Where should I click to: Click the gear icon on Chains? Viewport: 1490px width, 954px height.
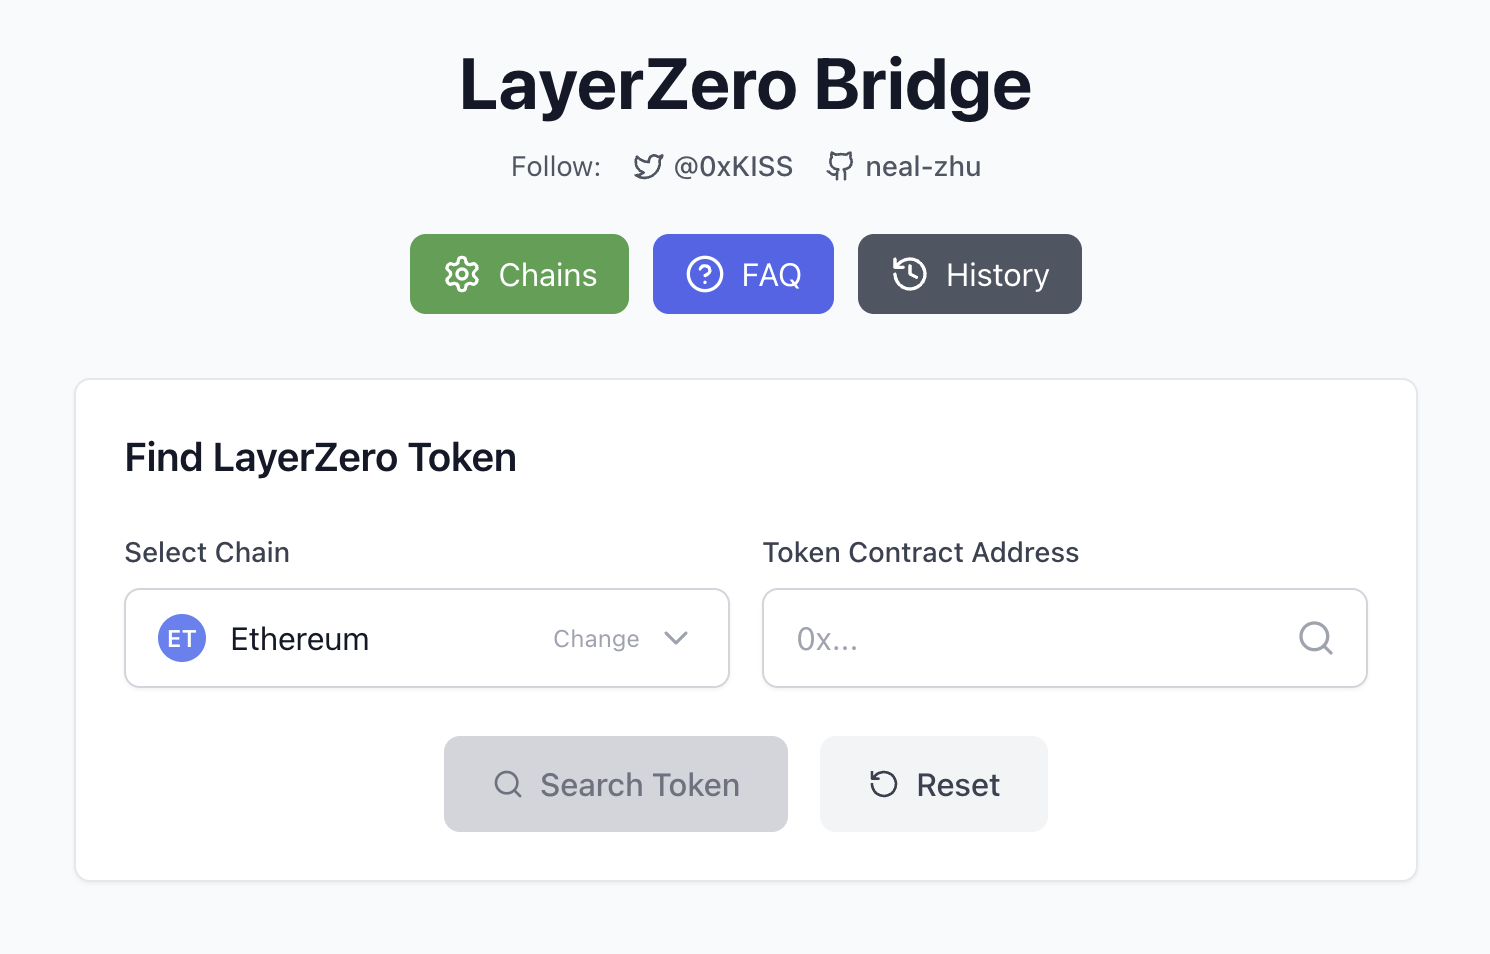(462, 274)
